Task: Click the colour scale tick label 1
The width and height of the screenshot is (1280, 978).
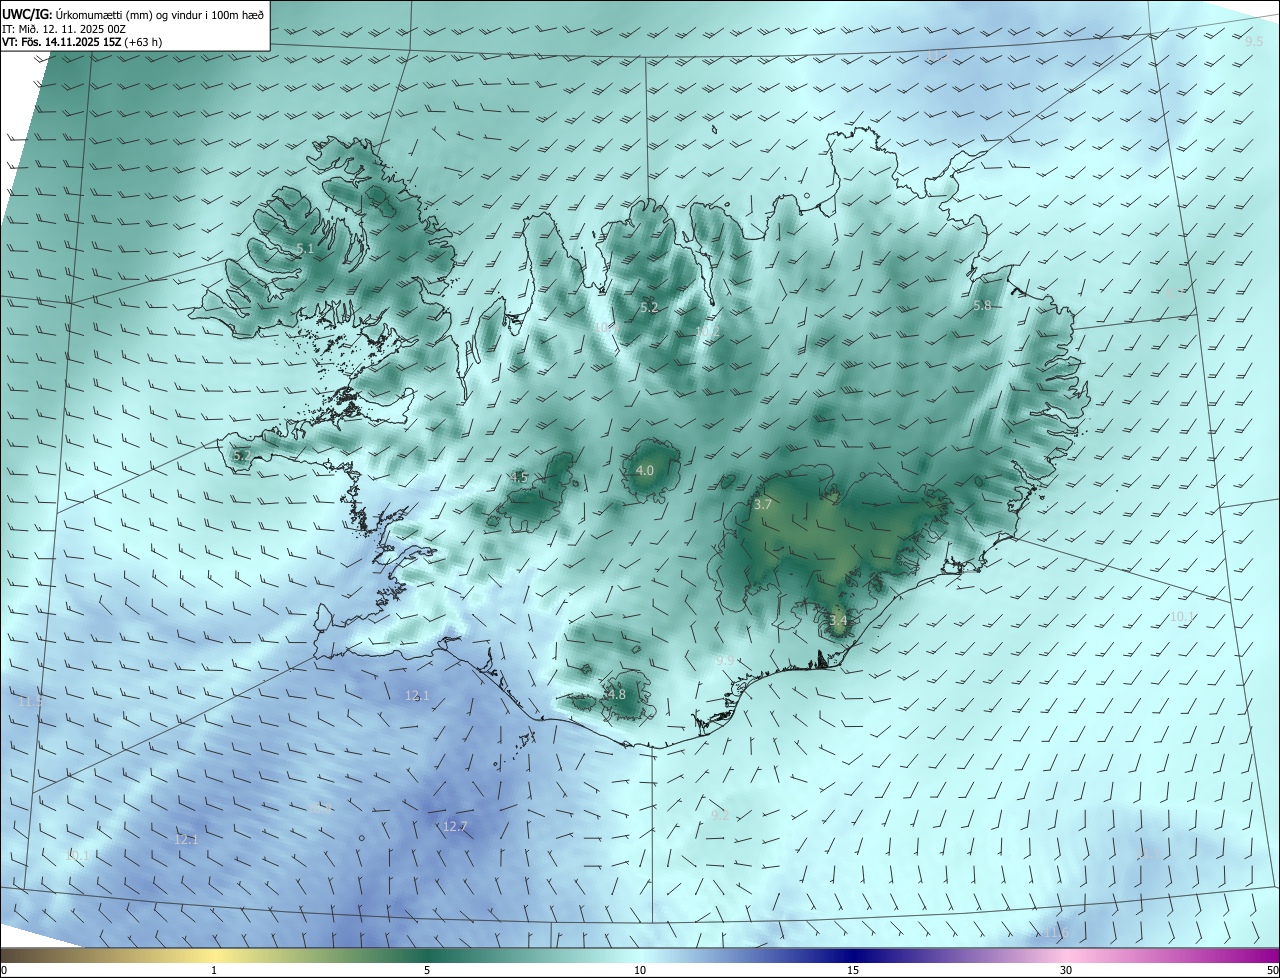Action: (215, 970)
